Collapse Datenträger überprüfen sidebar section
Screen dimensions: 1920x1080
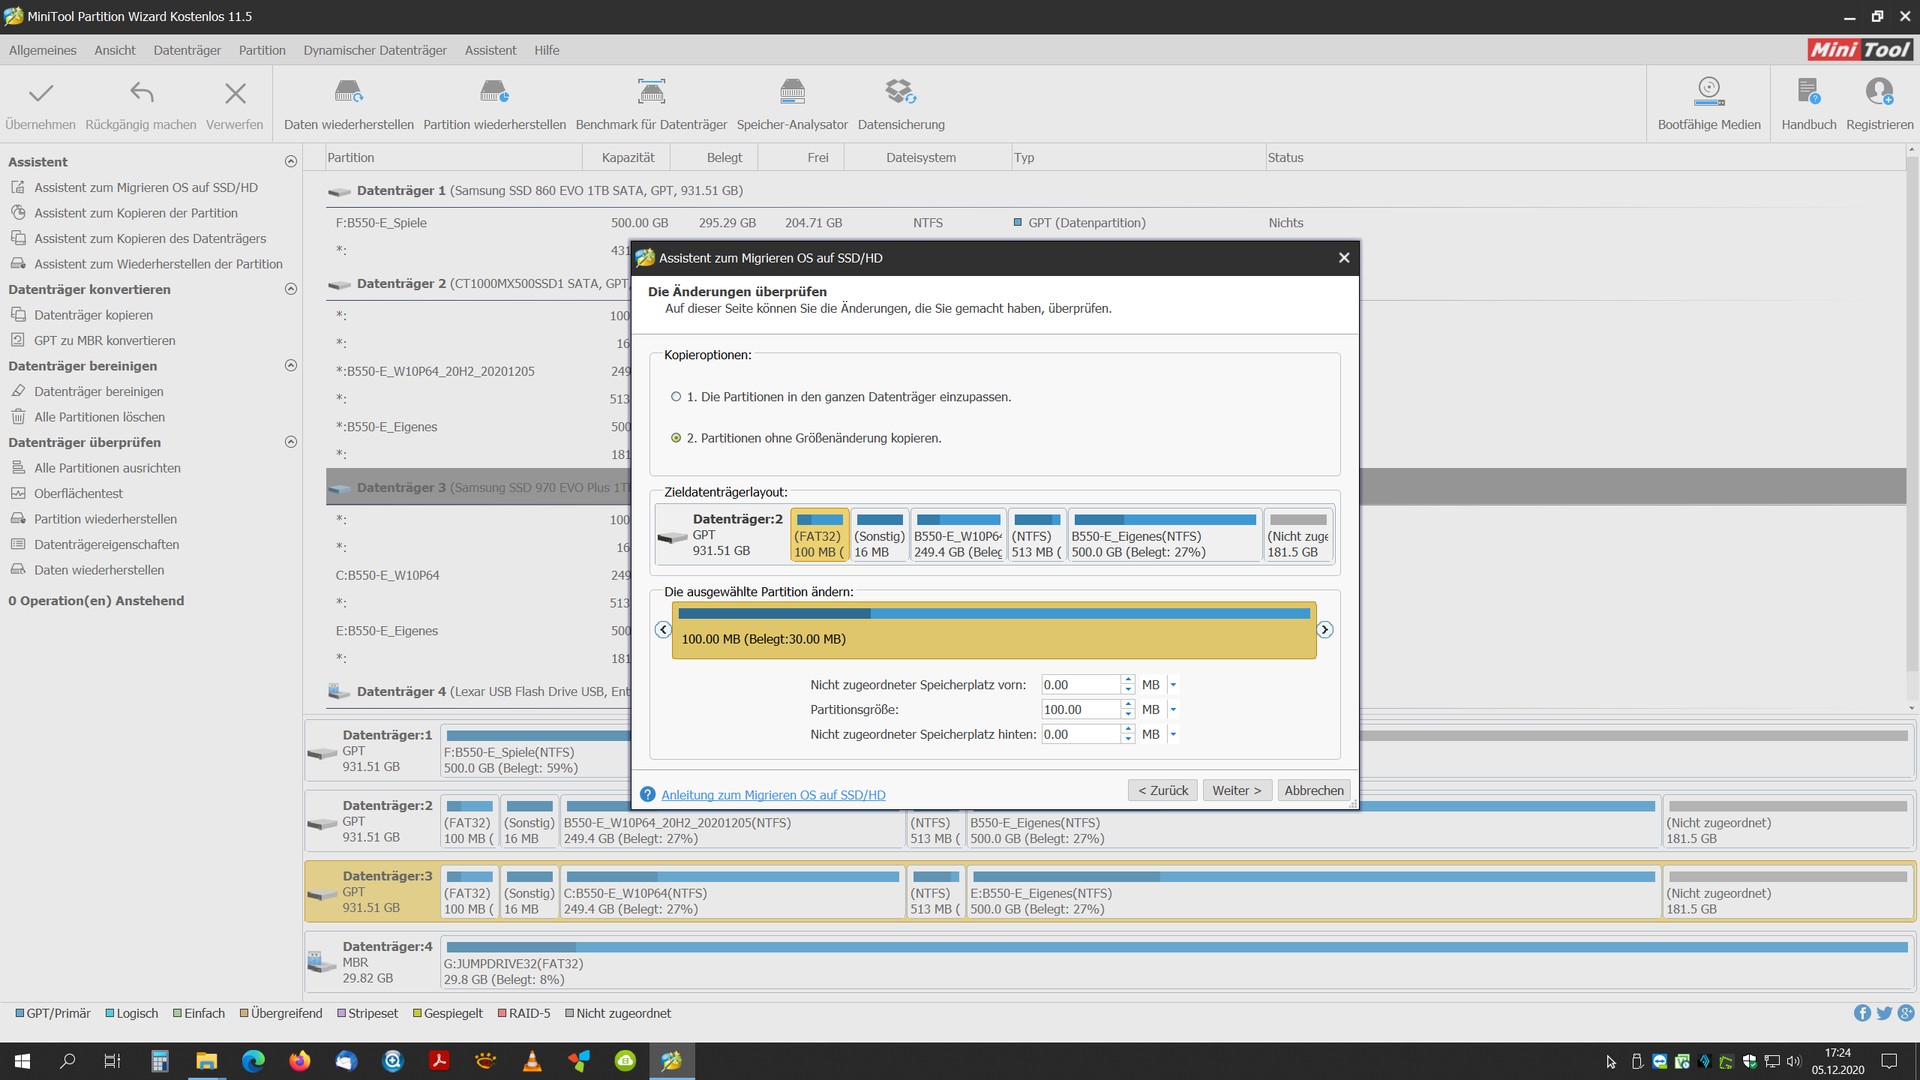(291, 442)
